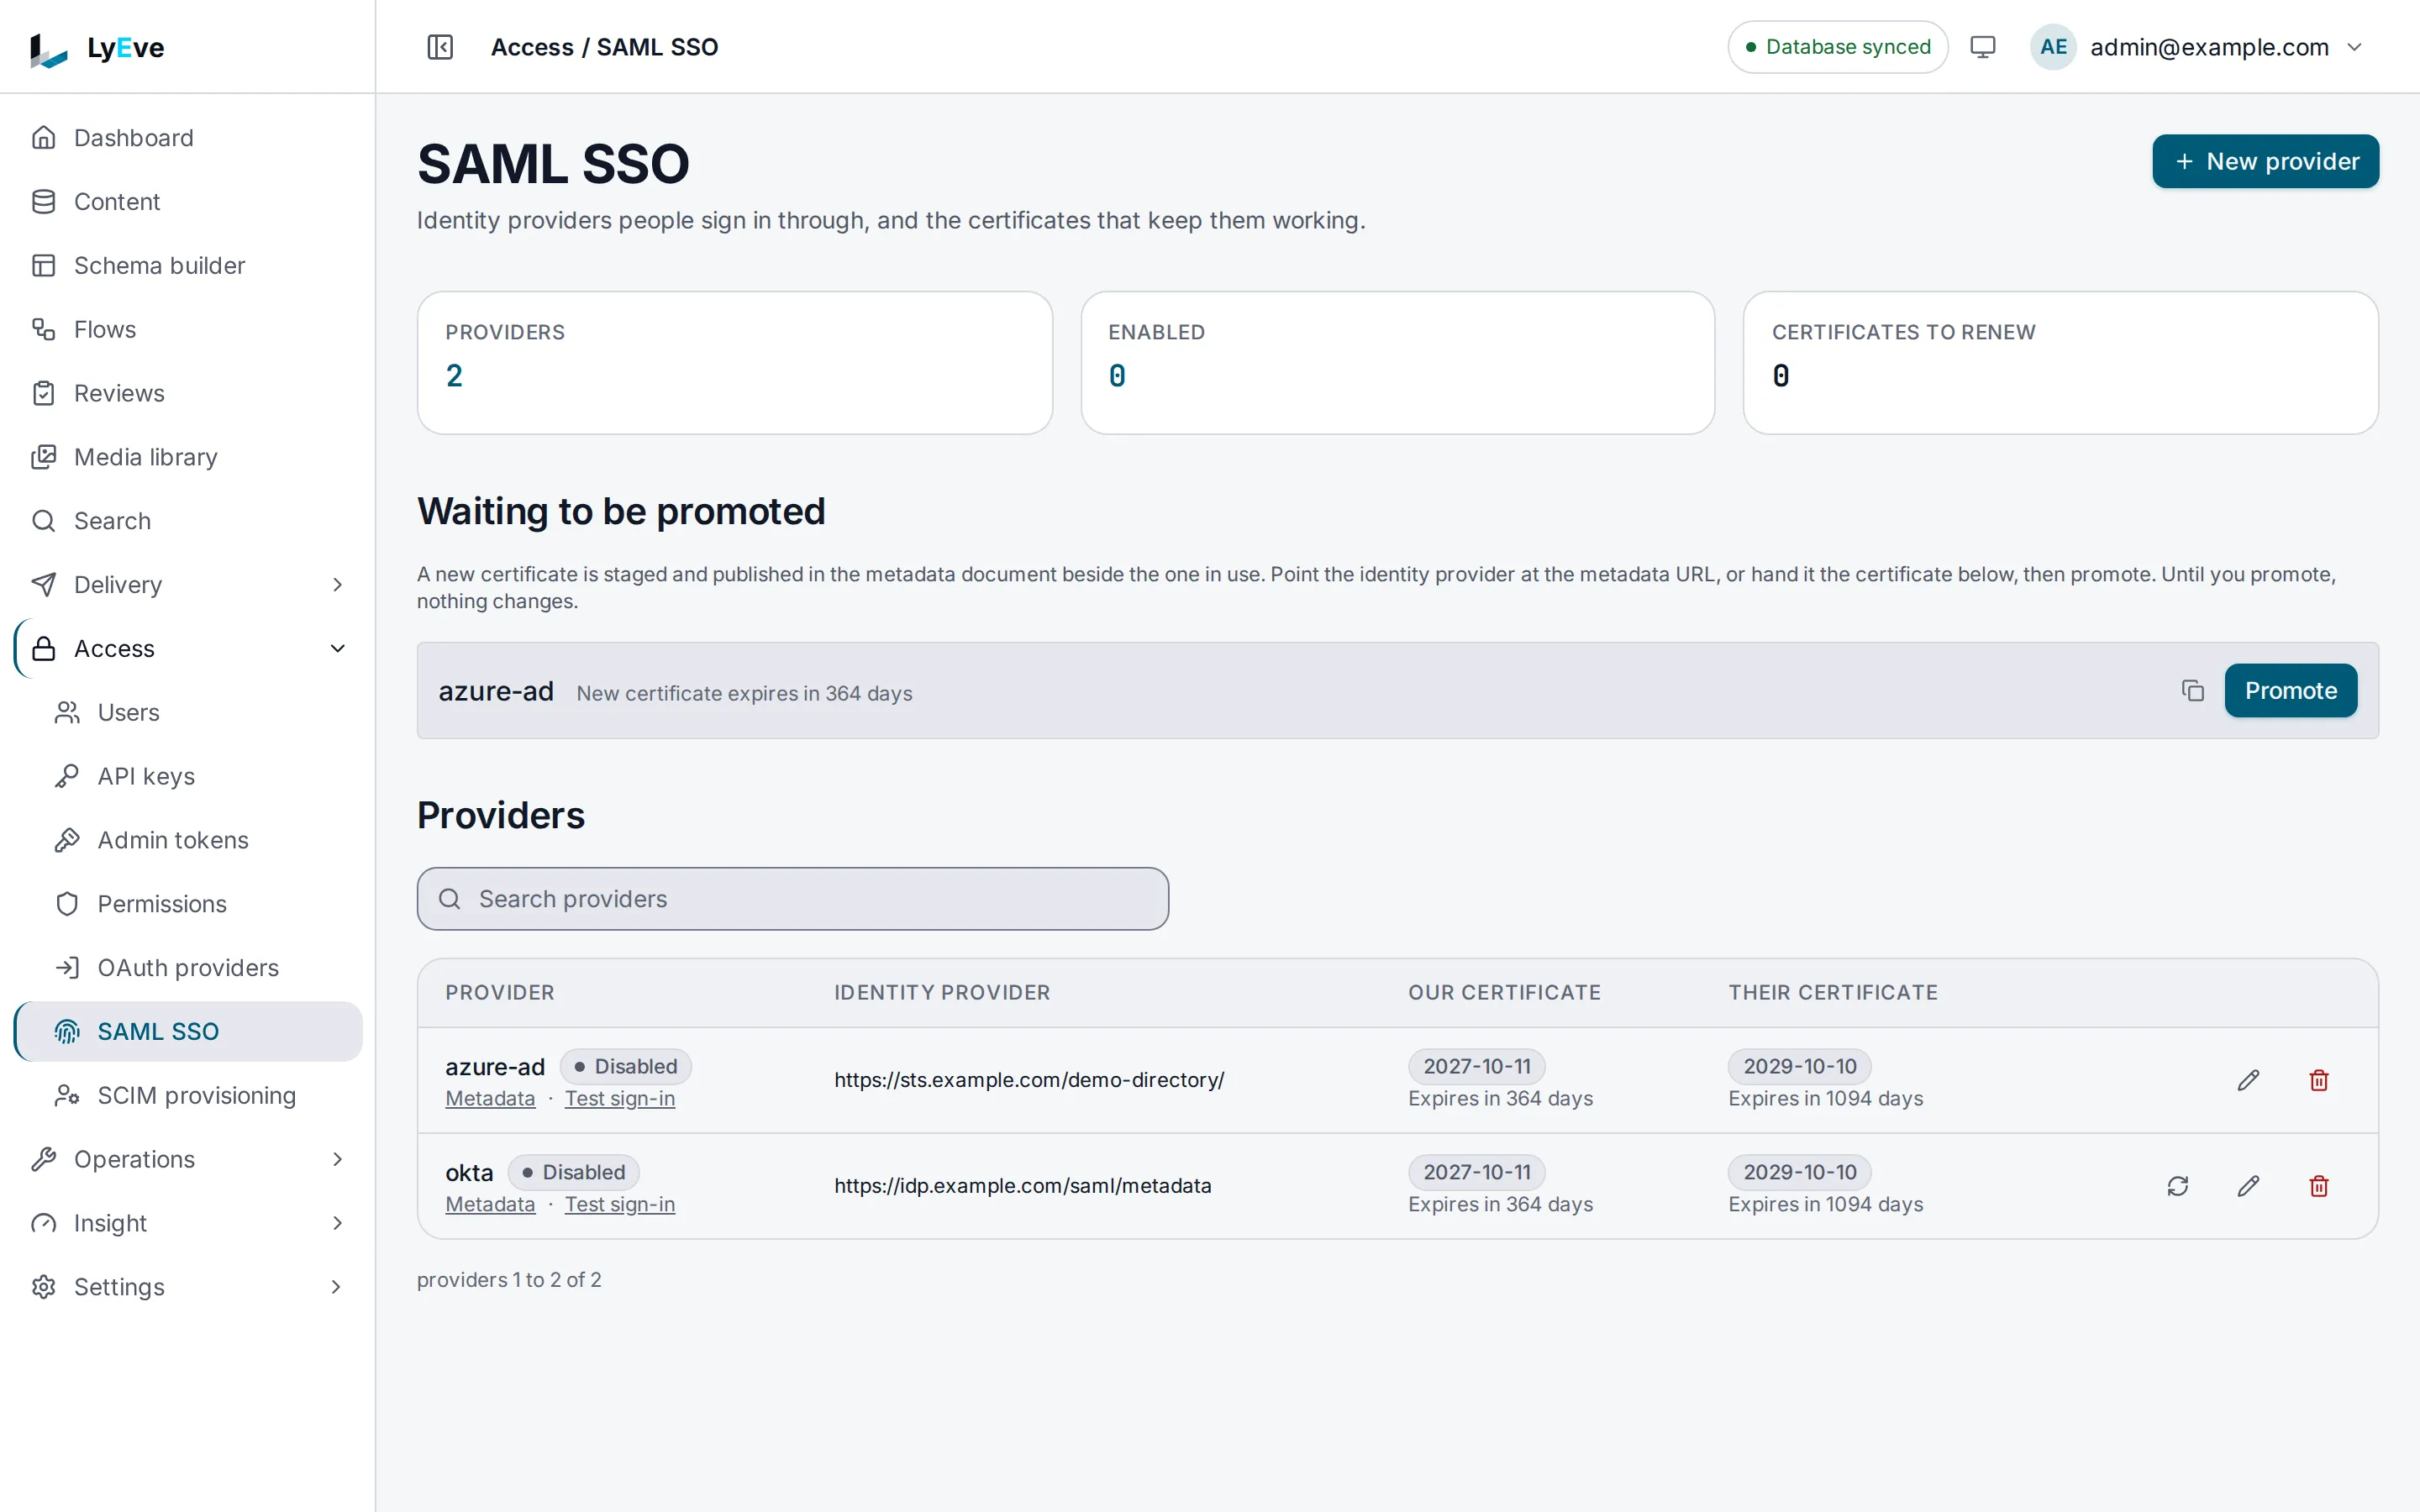2420x1512 pixels.
Task: Open Dashboard from the sidebar
Action: (188, 138)
